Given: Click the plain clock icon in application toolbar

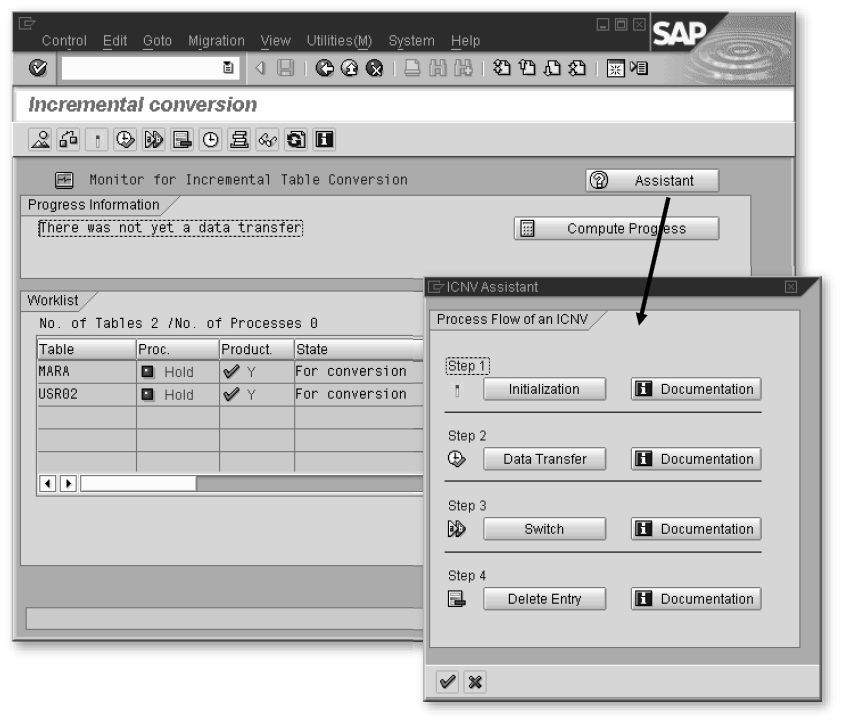Looking at the screenshot, I should pos(210,140).
